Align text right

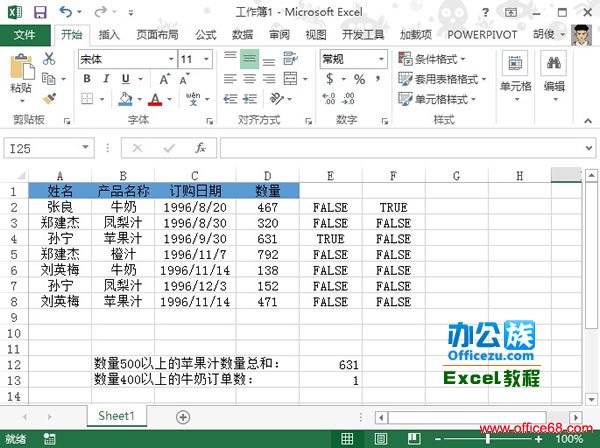pos(269,79)
